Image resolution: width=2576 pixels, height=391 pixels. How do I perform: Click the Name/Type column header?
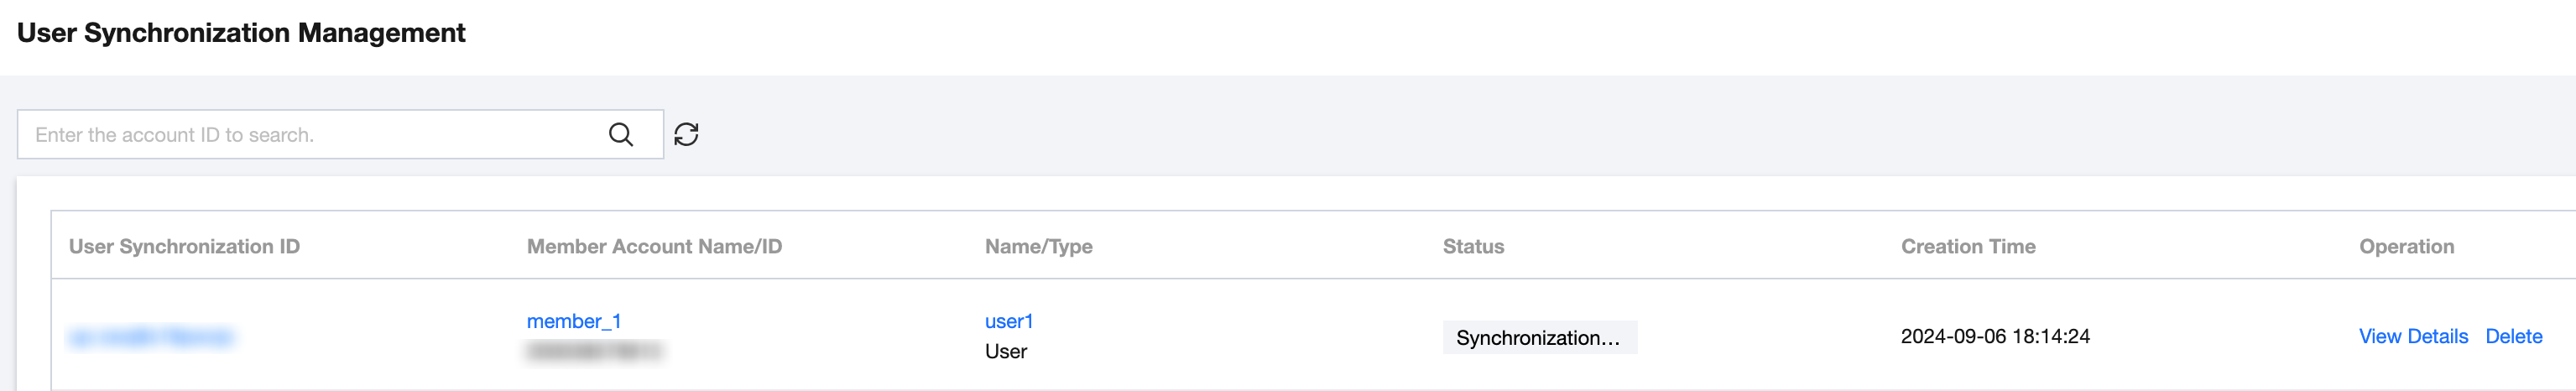pyautogui.click(x=1038, y=247)
